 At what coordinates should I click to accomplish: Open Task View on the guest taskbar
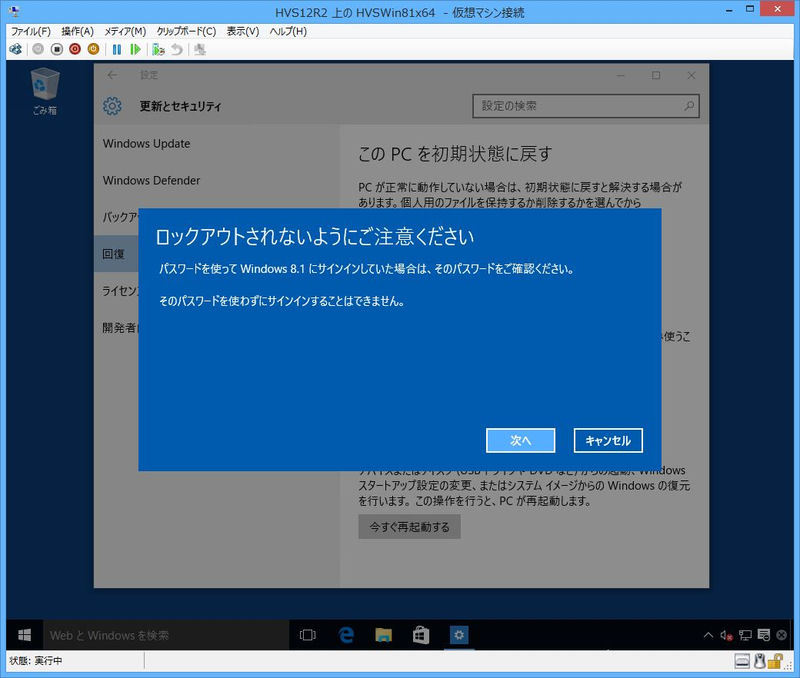(308, 635)
